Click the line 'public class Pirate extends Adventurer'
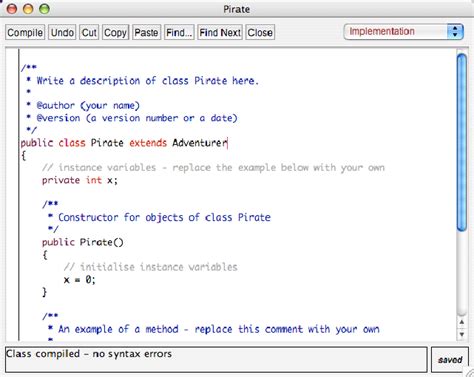The width and height of the screenshot is (474, 377). 124,143
